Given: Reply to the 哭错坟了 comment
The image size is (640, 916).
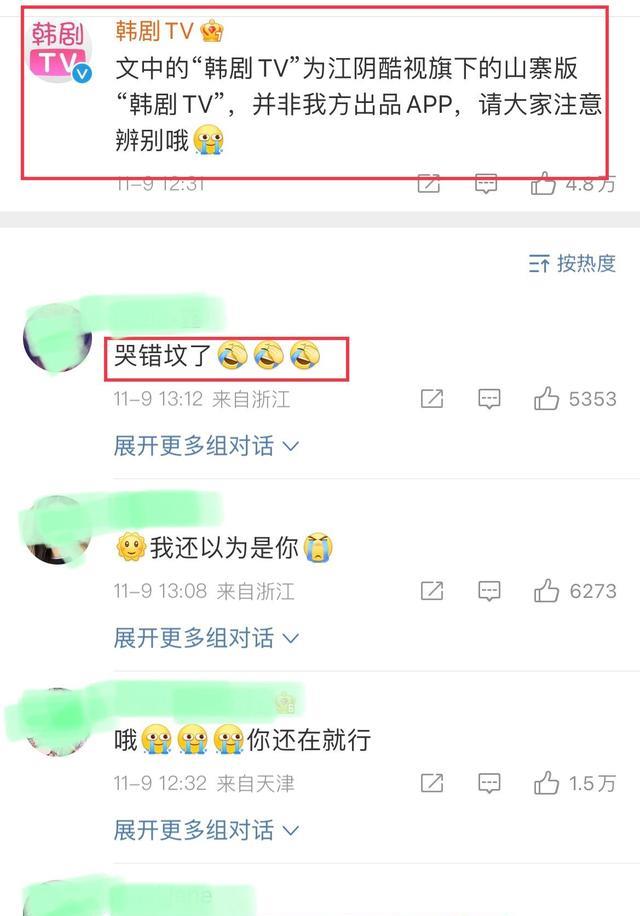Looking at the screenshot, I should (x=489, y=399).
